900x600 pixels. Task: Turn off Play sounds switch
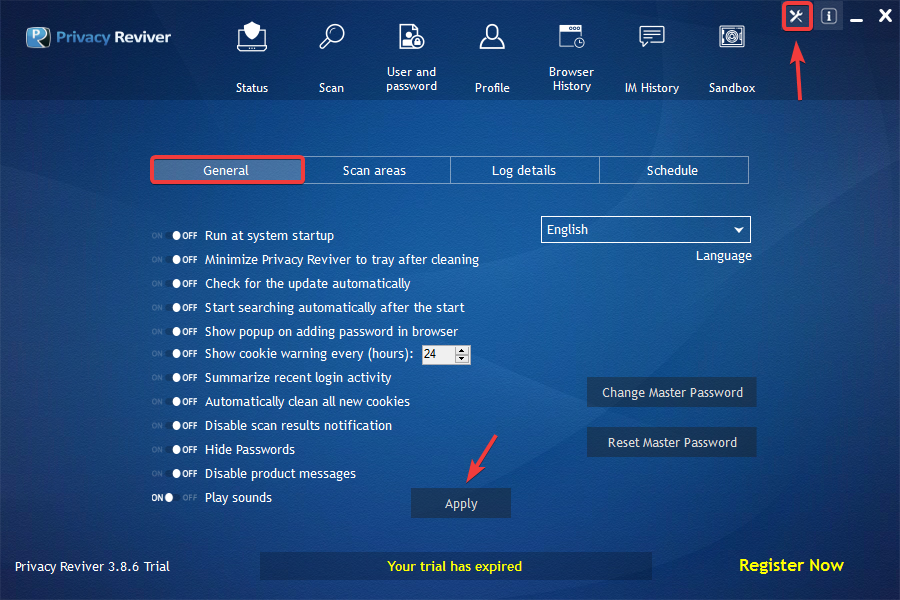[174, 498]
